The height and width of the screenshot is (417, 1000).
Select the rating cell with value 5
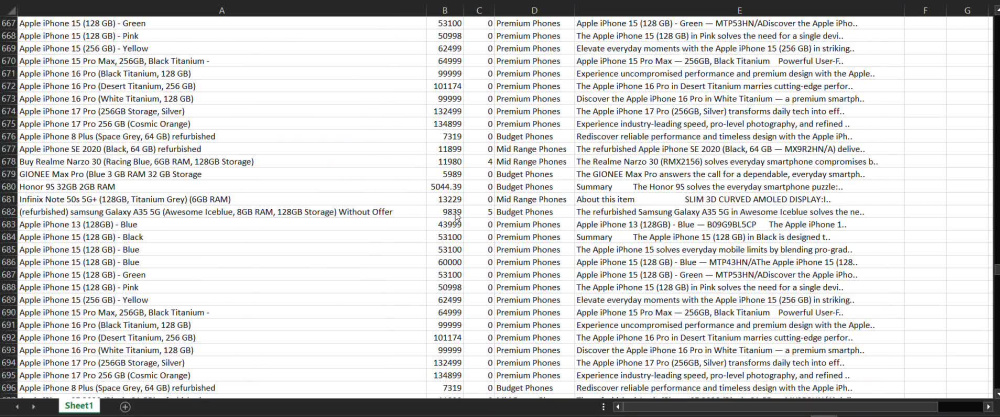tap(479, 212)
